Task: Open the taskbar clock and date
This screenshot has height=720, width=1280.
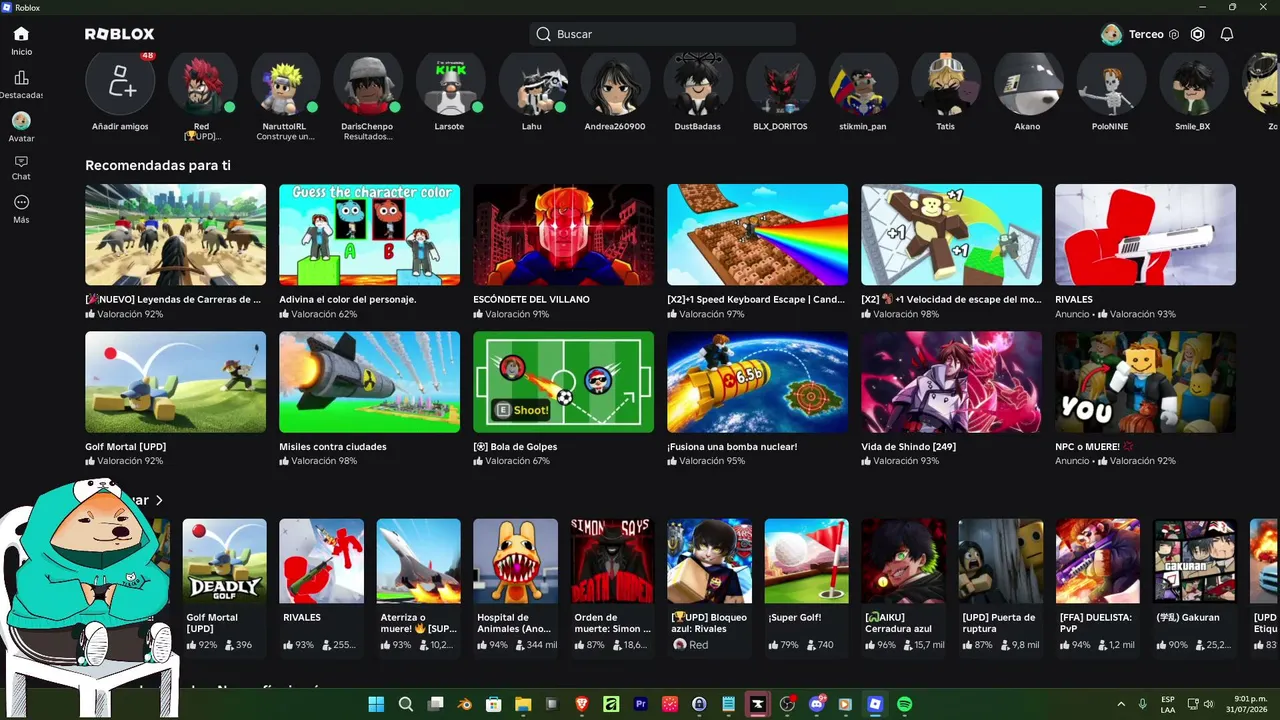Action: pos(1246,704)
